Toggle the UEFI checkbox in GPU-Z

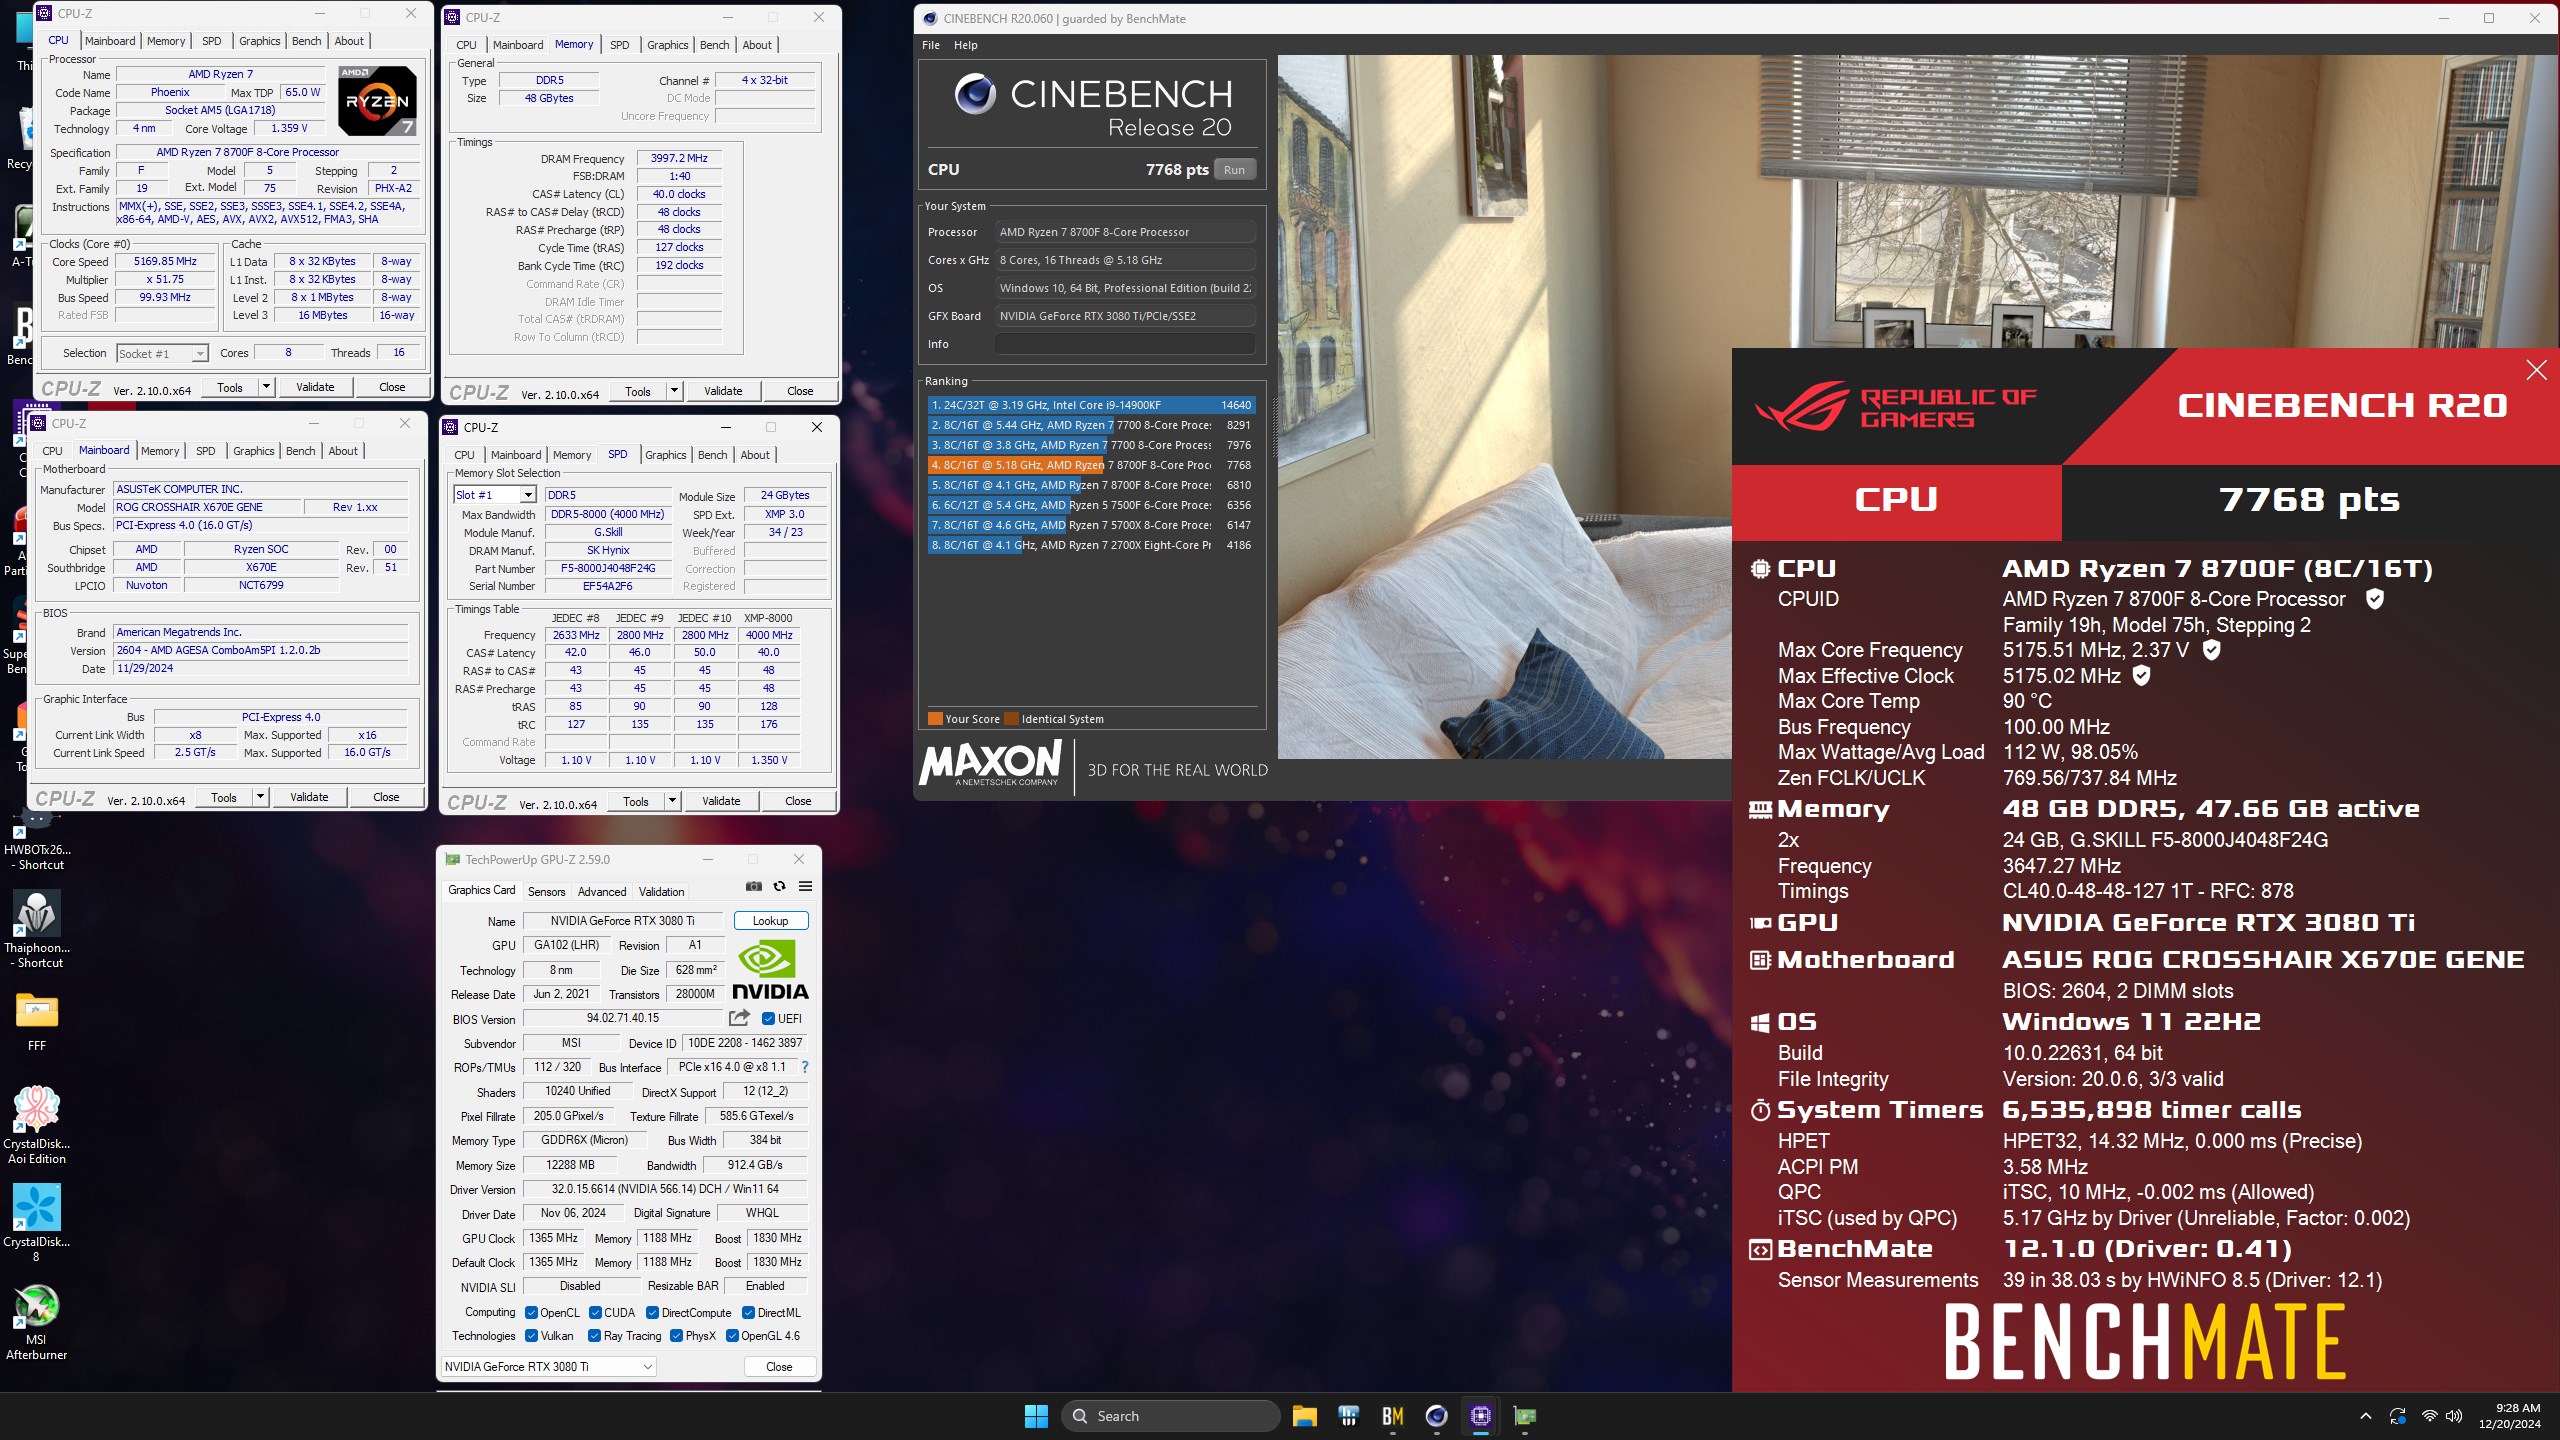coord(768,1019)
